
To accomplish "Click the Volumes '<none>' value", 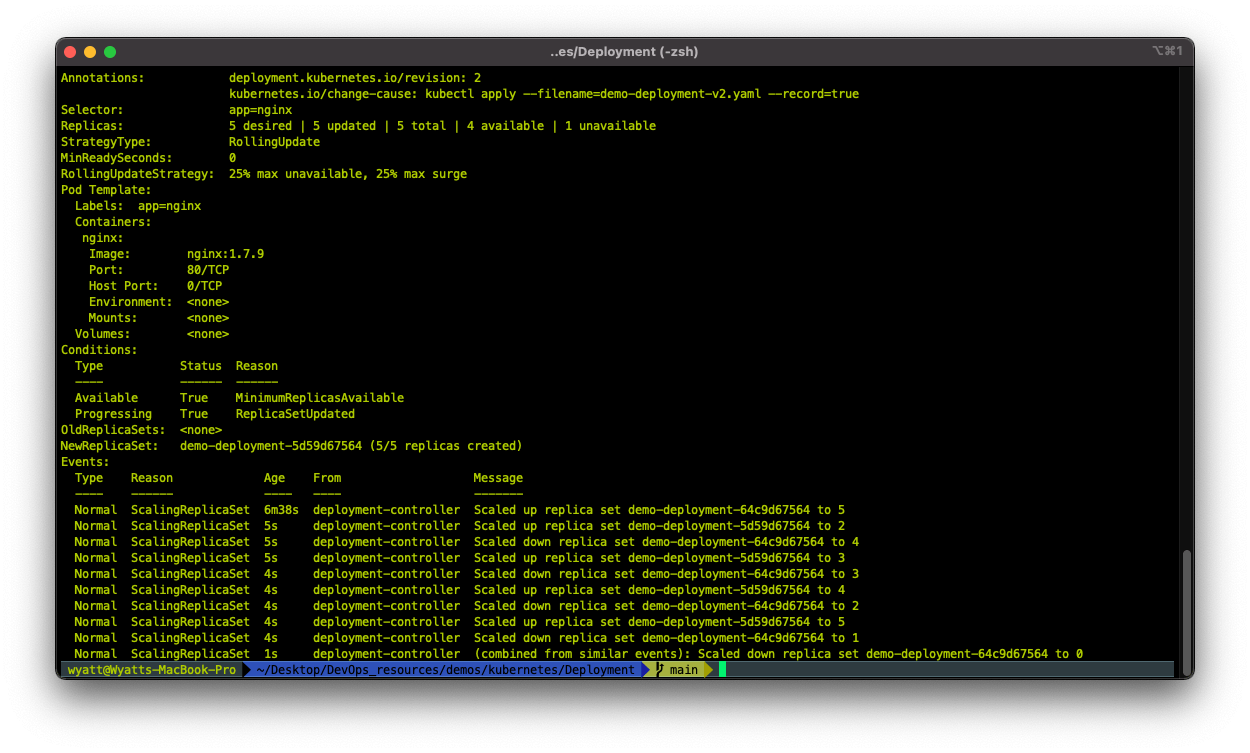I will [x=208, y=334].
